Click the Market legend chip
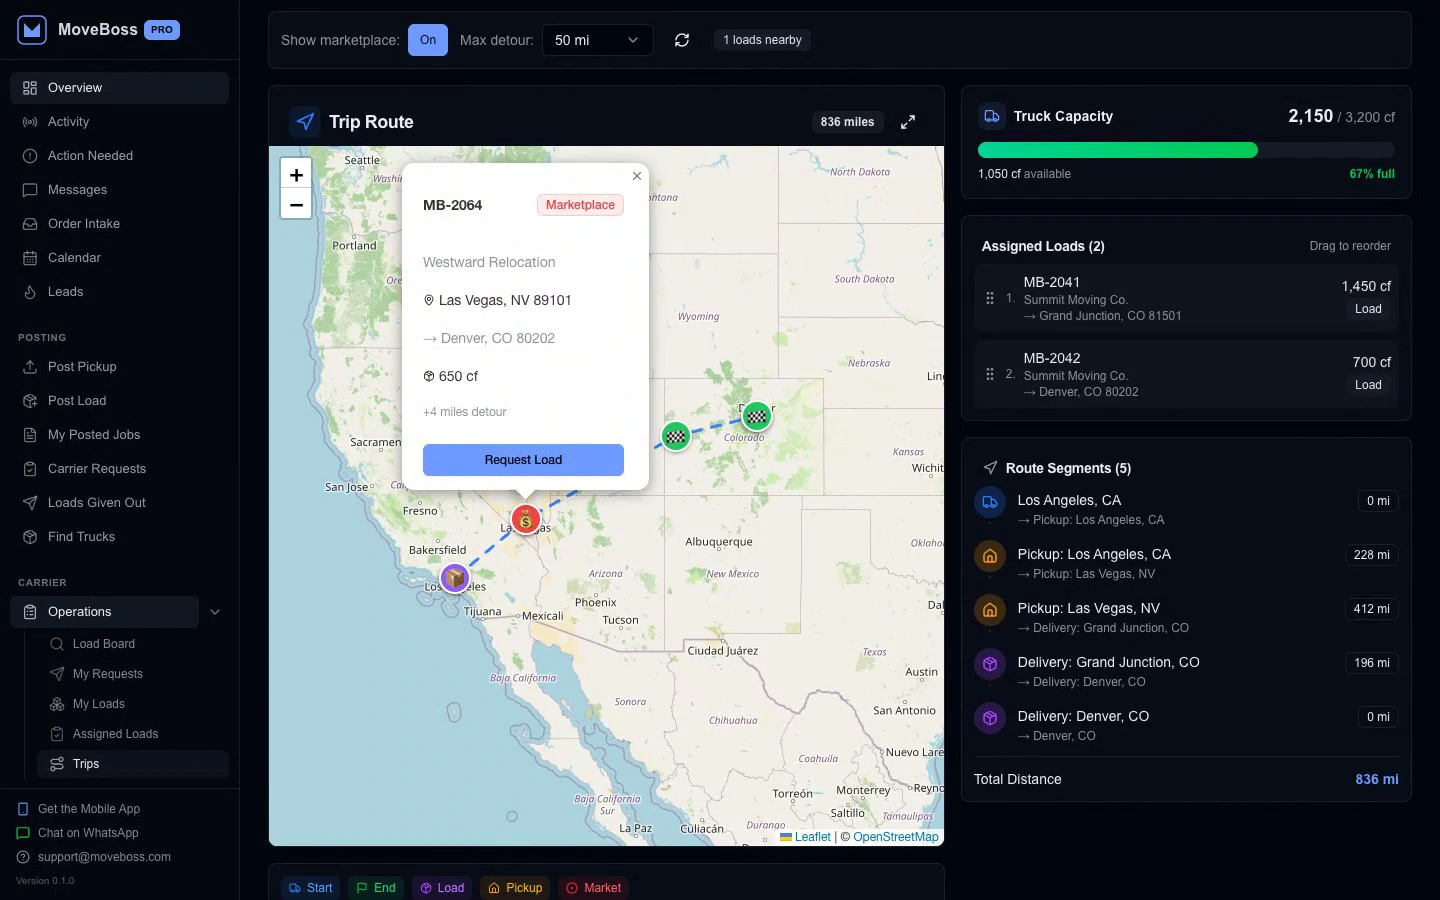Viewport: 1440px width, 900px height. 594,888
